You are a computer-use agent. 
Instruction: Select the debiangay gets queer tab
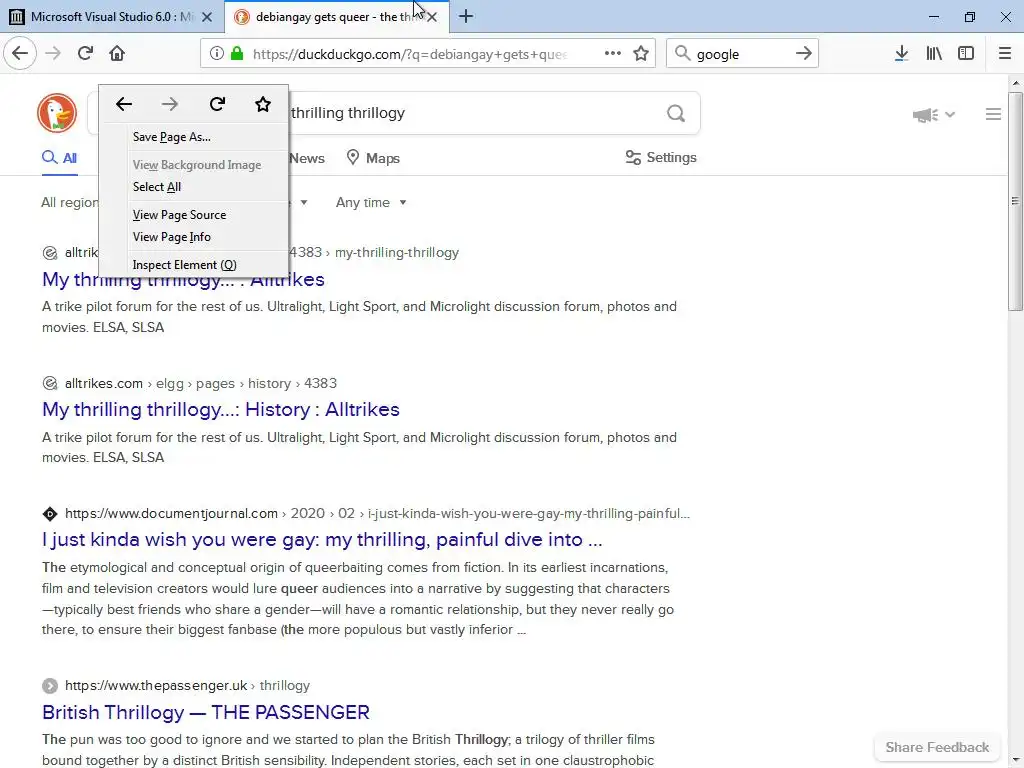(336, 16)
